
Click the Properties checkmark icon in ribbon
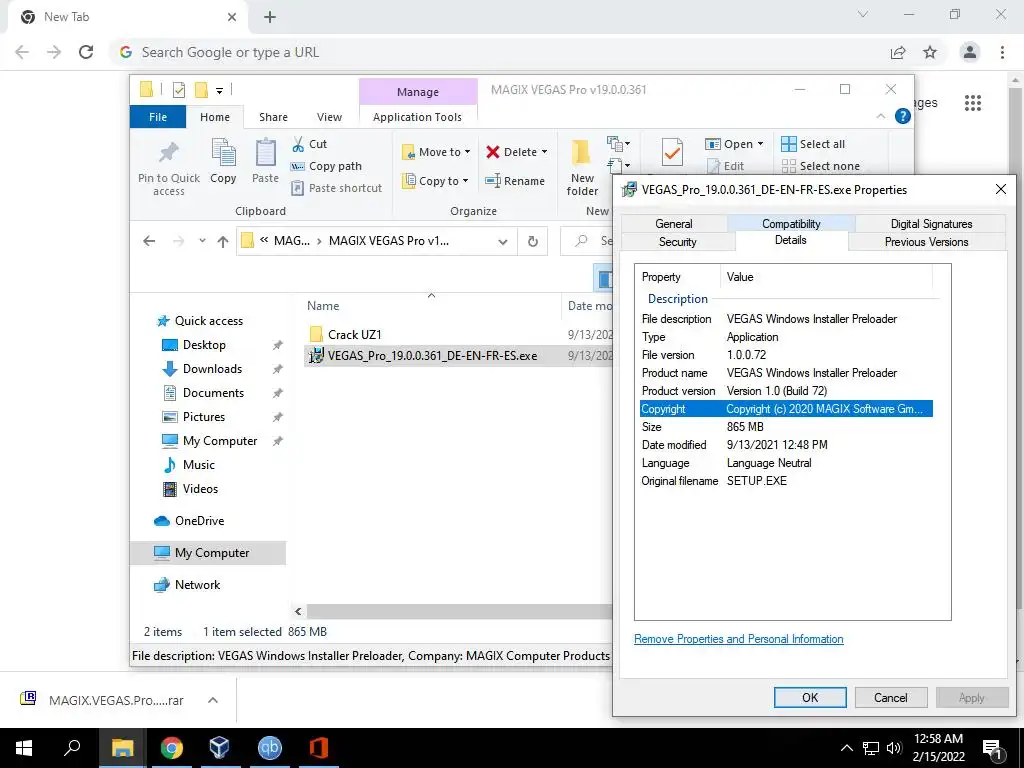[x=672, y=154]
